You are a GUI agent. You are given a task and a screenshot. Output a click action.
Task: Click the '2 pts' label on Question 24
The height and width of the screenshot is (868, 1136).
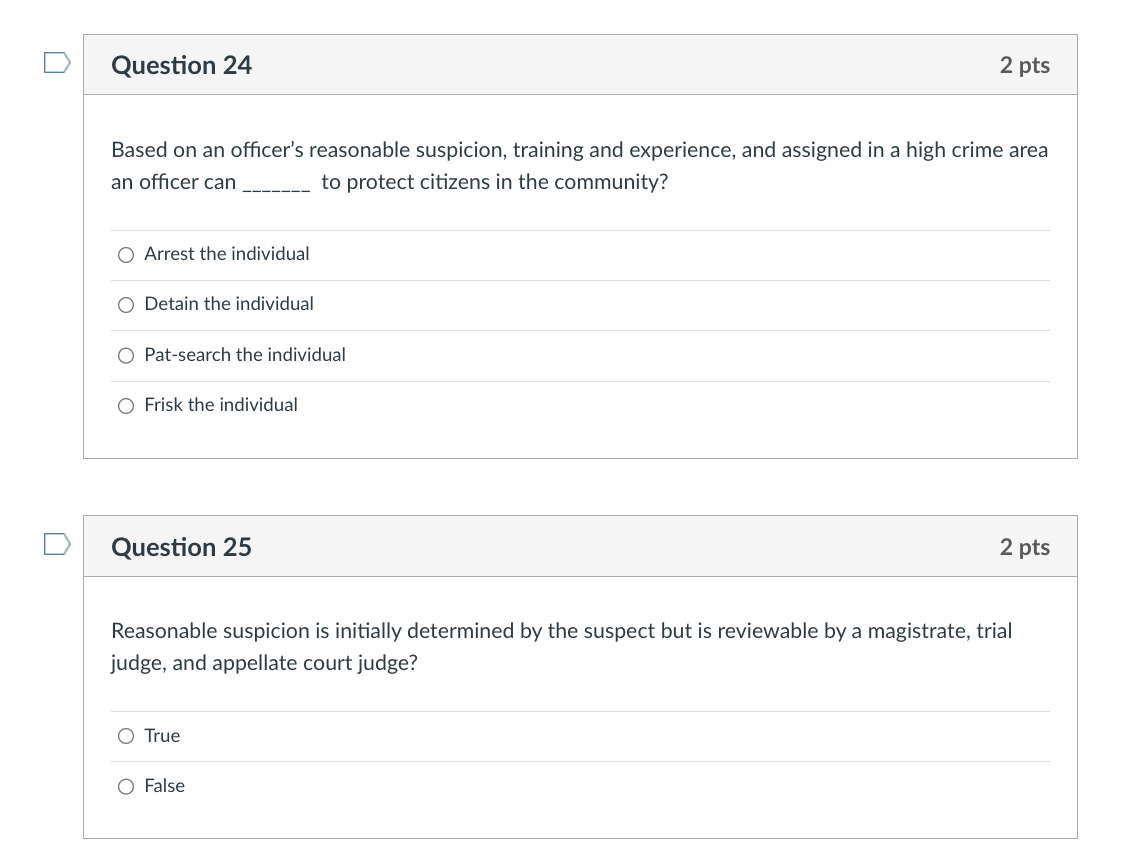(x=1024, y=65)
